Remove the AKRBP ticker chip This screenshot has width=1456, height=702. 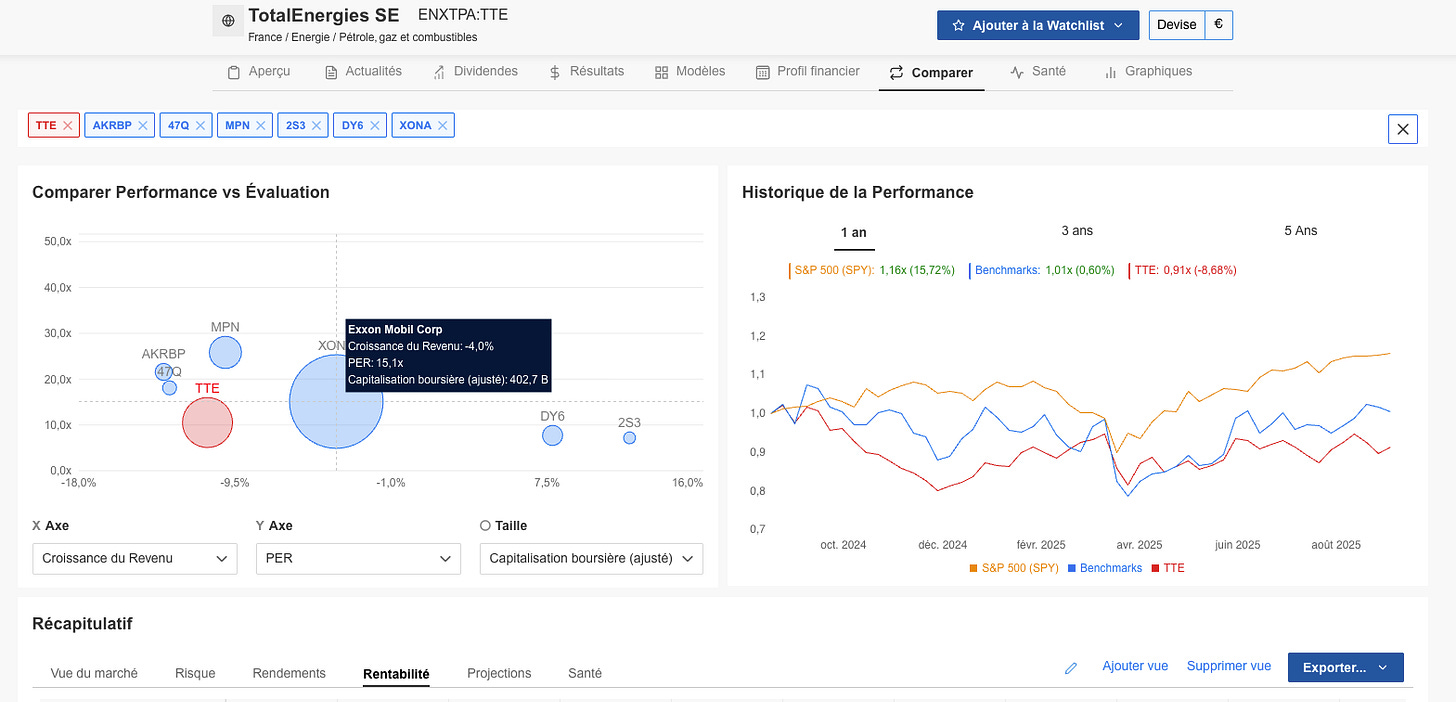tap(143, 125)
